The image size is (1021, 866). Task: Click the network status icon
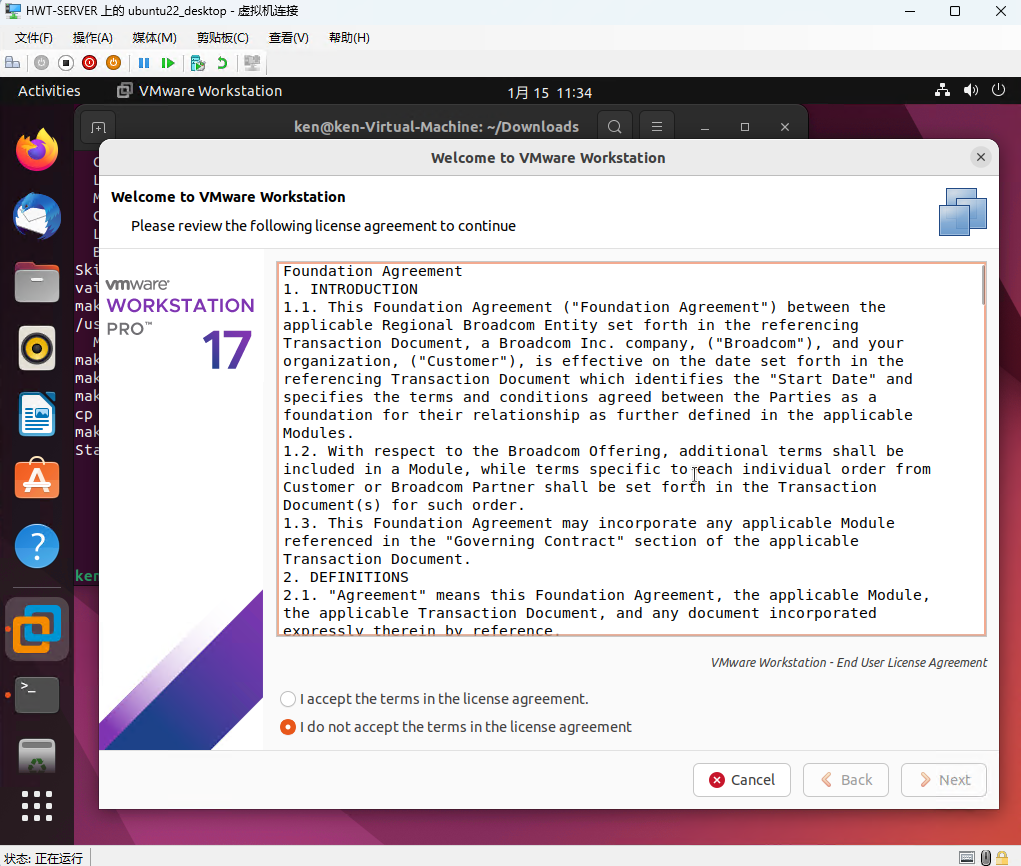[x=942, y=91]
